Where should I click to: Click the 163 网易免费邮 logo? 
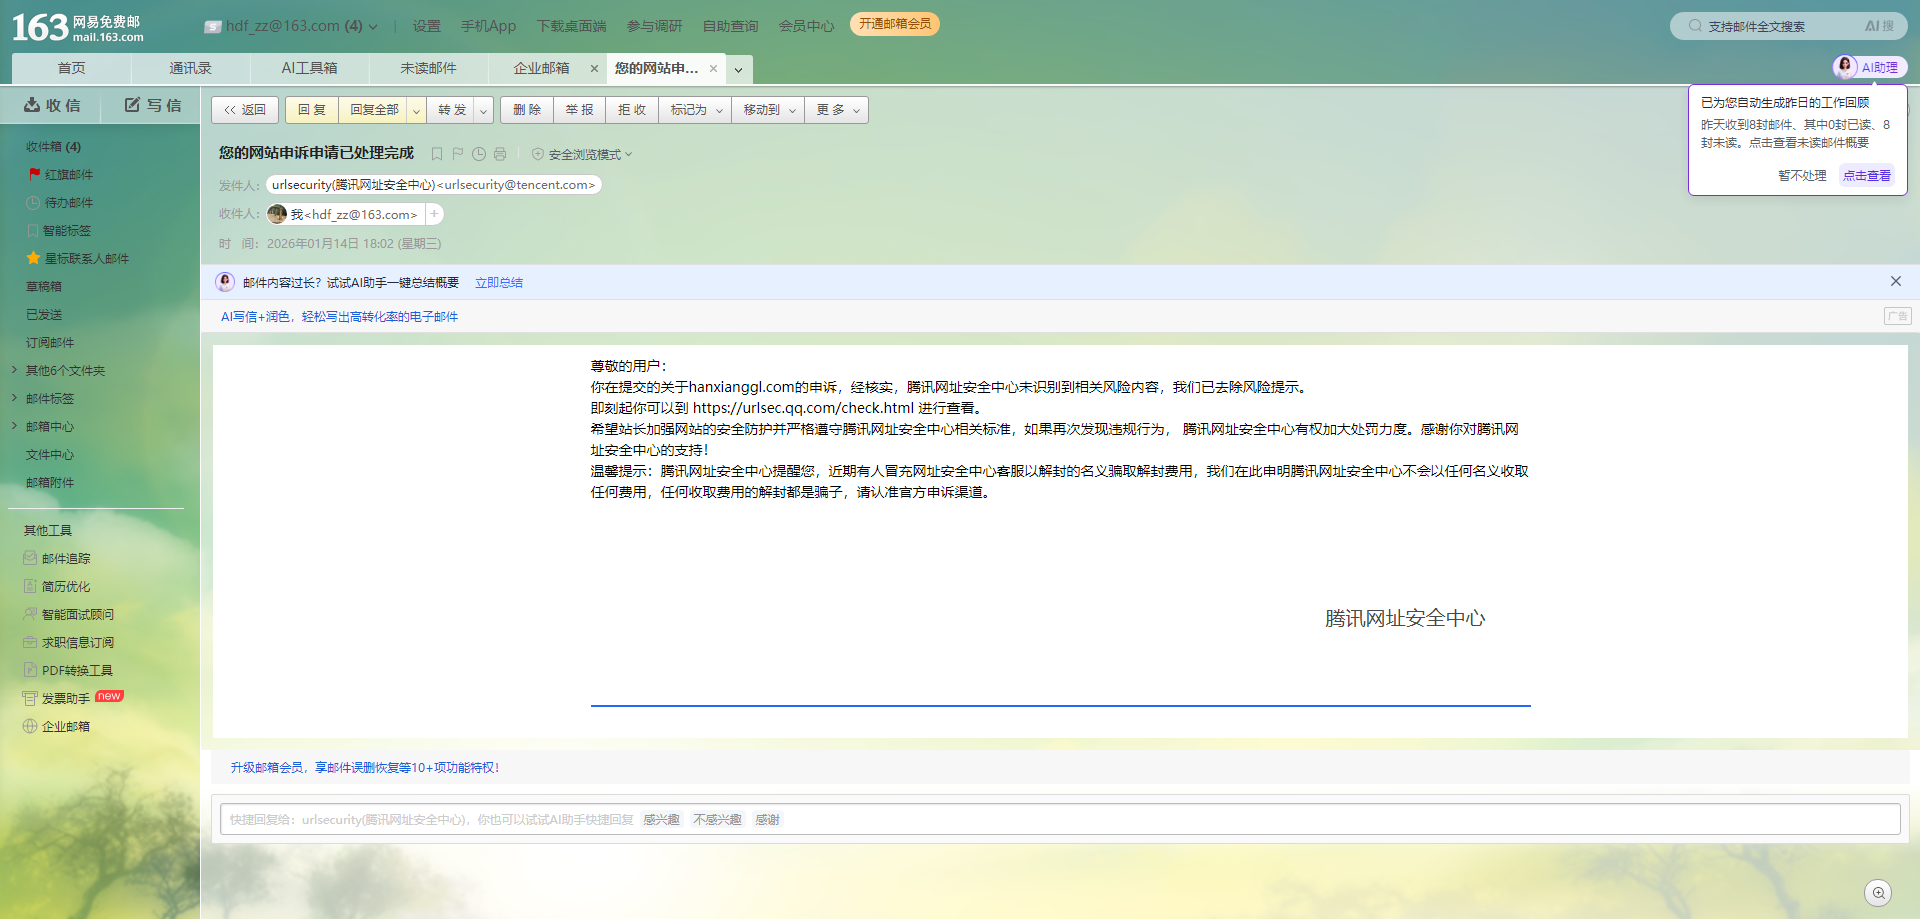(77, 27)
